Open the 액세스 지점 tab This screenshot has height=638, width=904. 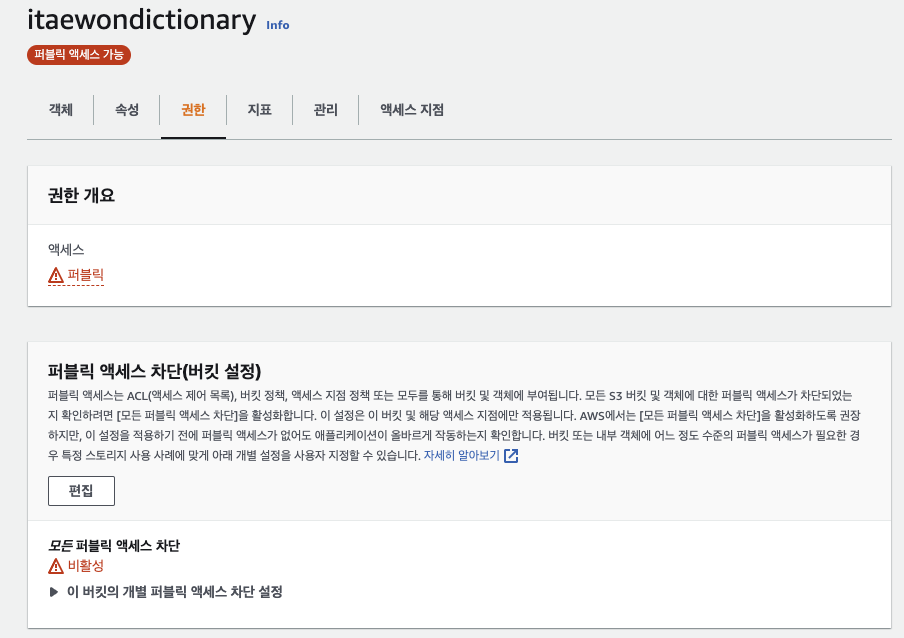point(412,110)
